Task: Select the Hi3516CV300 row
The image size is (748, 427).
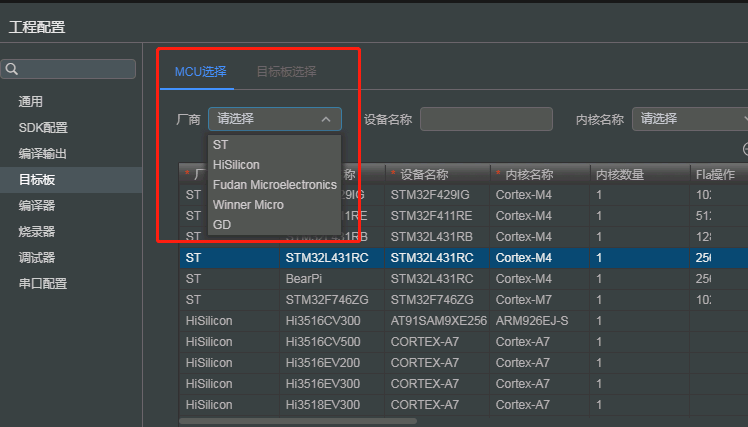Action: click(464, 321)
